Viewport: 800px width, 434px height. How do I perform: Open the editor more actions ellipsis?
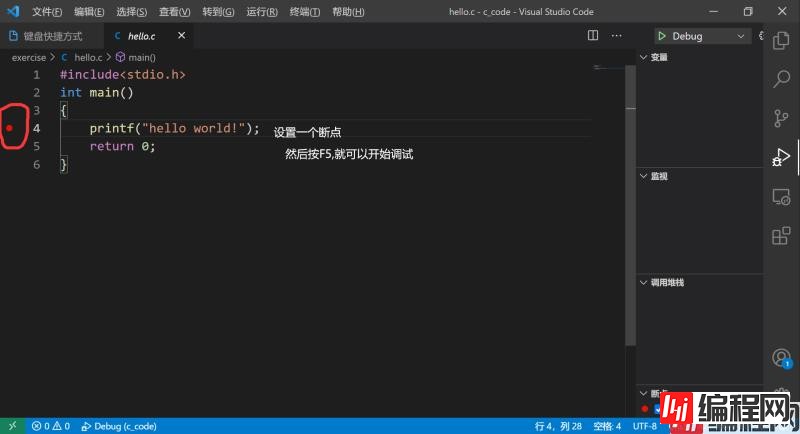coord(616,36)
